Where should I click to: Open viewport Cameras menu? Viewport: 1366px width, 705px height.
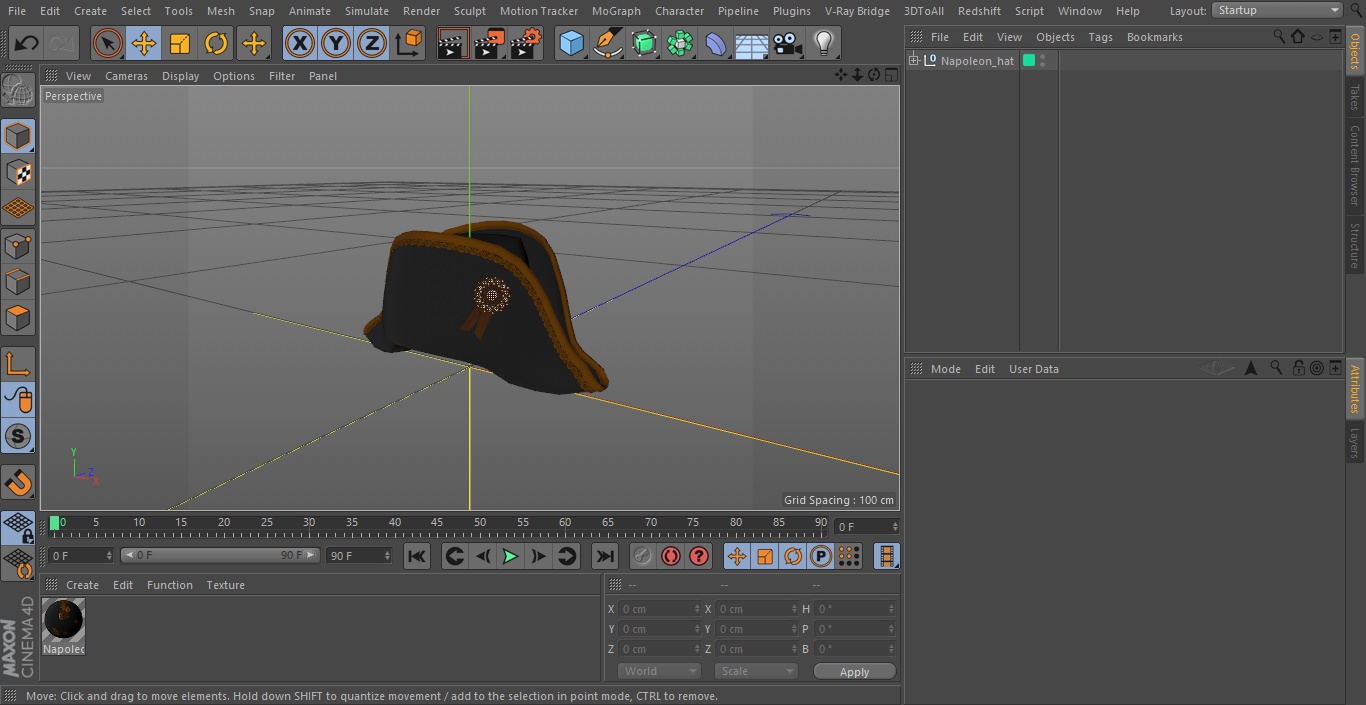126,76
